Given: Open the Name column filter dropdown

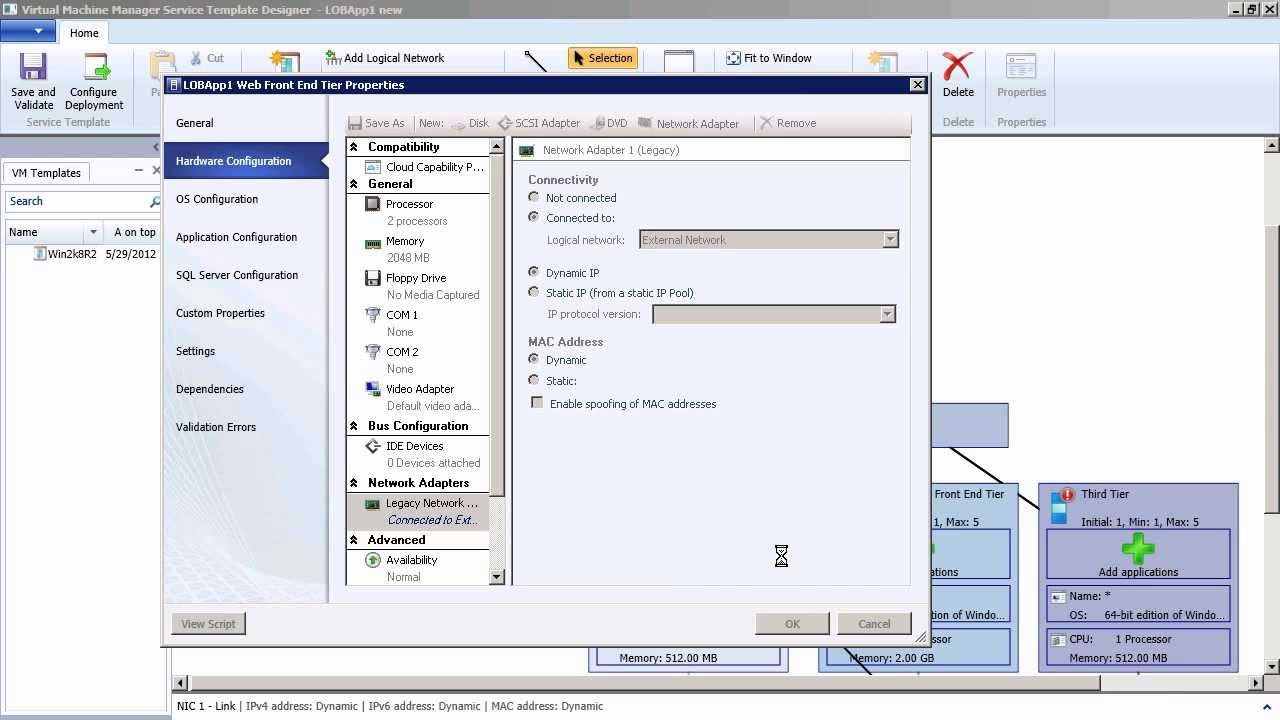Looking at the screenshot, I should [93, 232].
